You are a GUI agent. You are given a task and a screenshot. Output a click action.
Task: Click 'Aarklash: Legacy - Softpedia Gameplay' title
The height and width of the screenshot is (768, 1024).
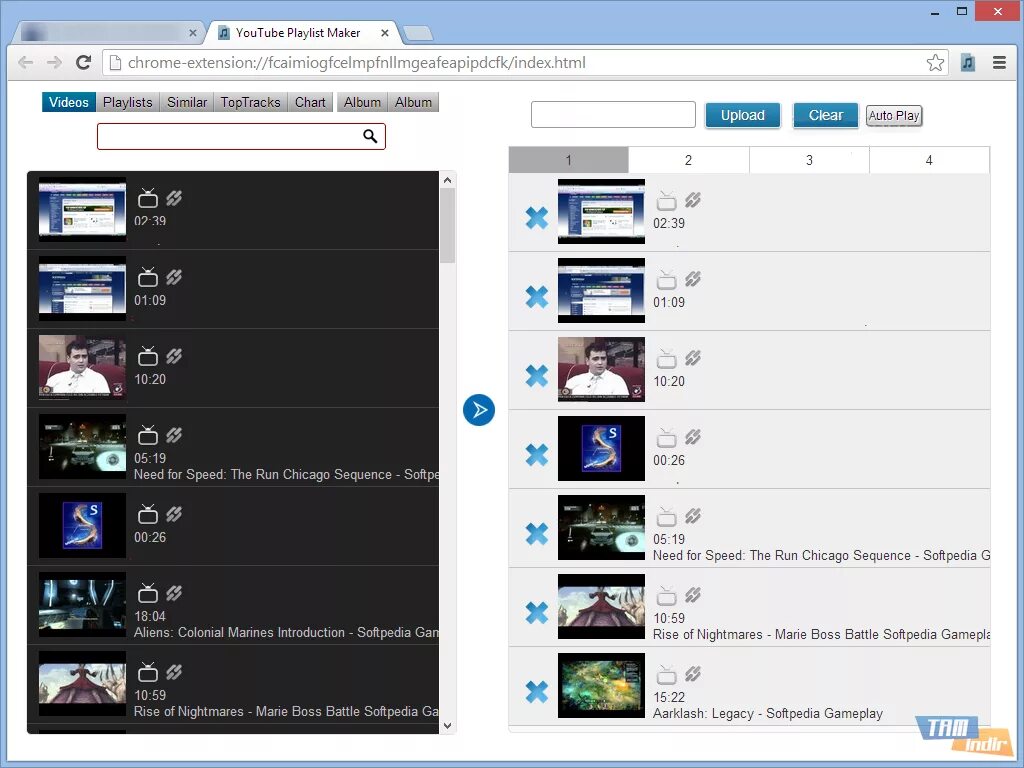coord(768,714)
